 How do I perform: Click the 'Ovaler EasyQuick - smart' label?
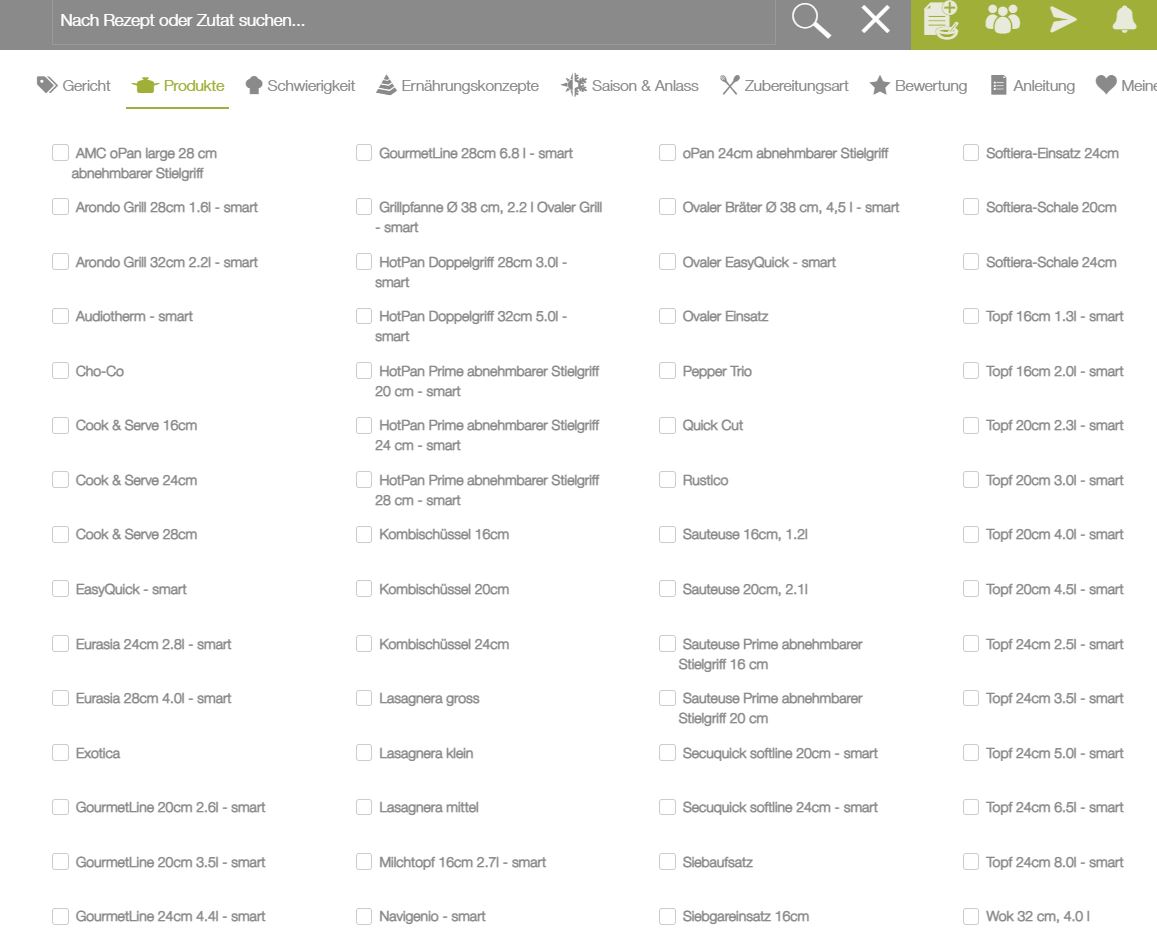click(x=759, y=262)
